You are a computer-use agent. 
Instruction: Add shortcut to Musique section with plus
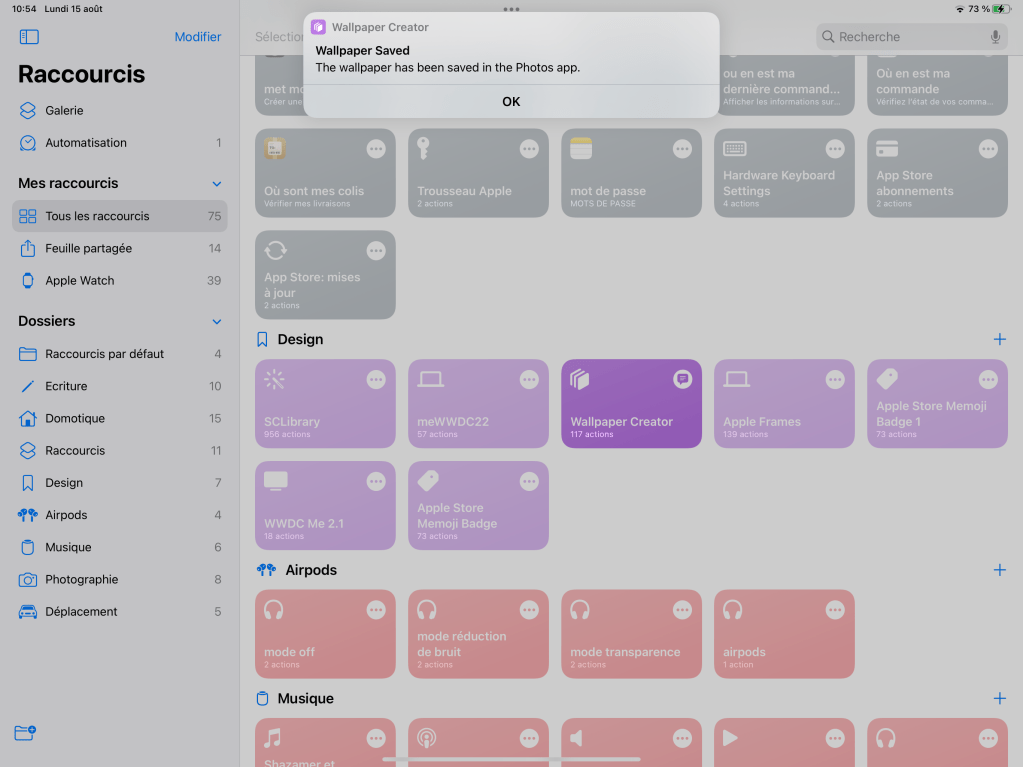point(999,699)
